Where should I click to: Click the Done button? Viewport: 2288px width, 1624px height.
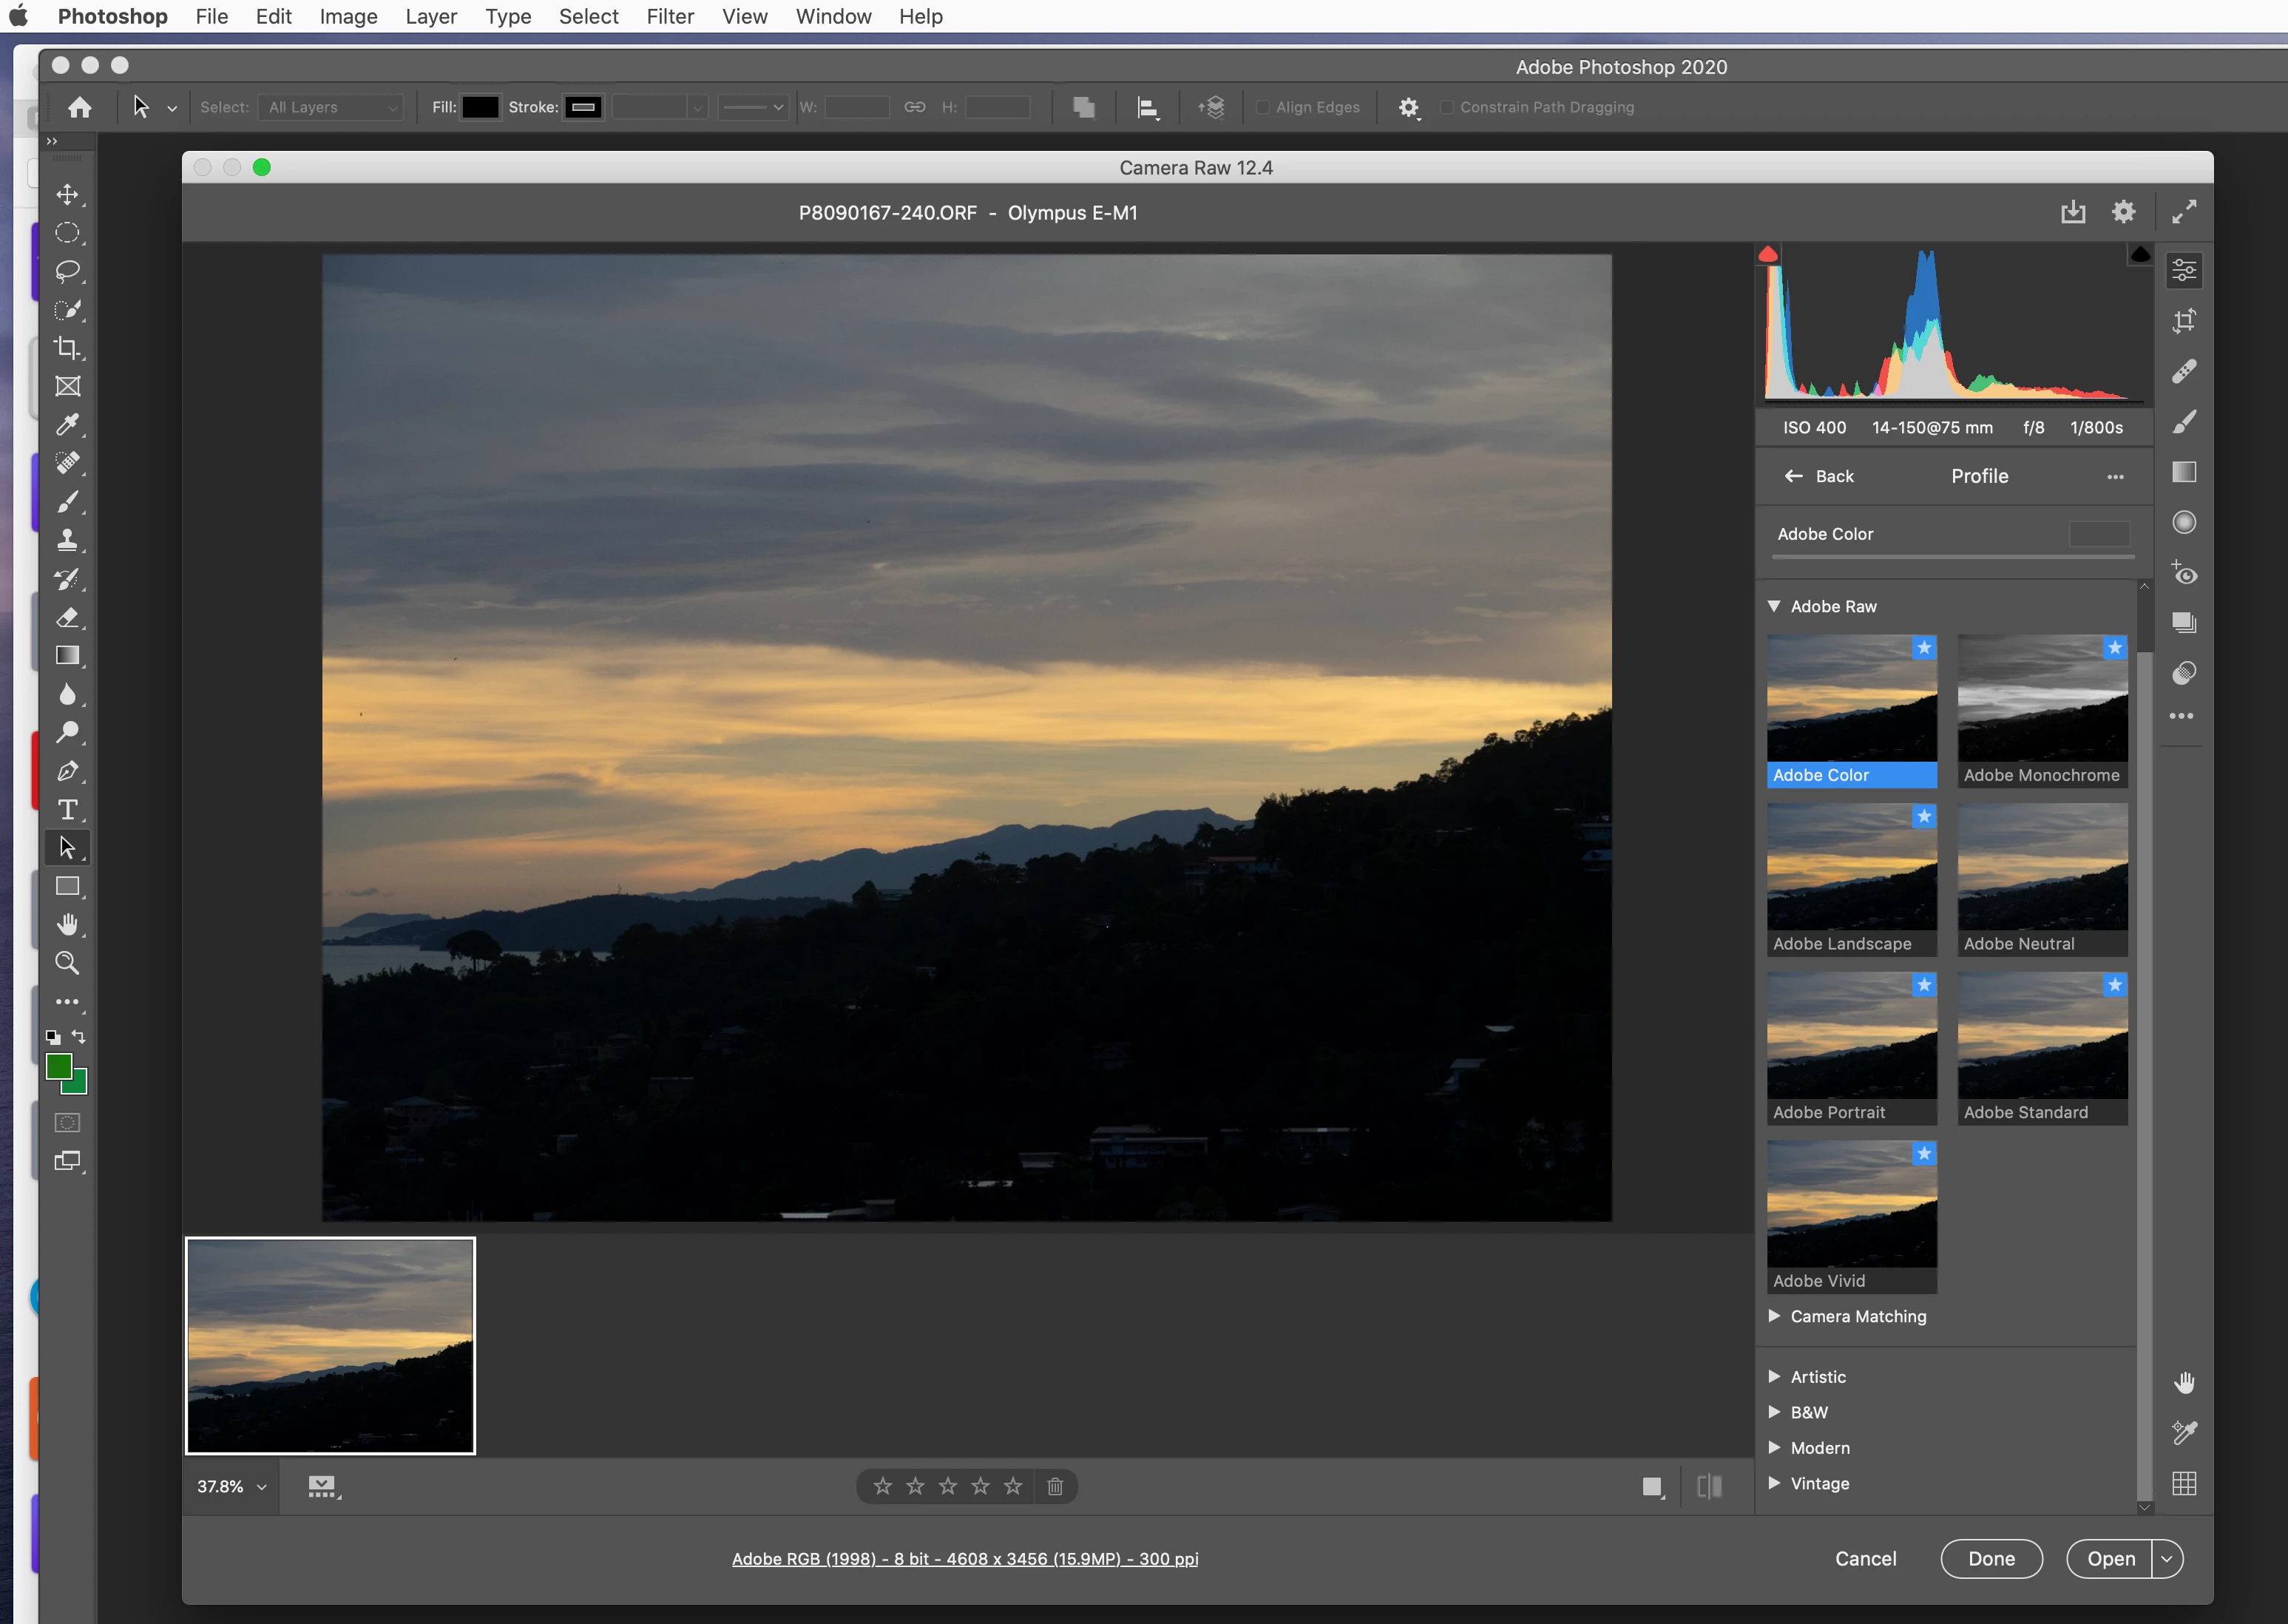1991,1559
